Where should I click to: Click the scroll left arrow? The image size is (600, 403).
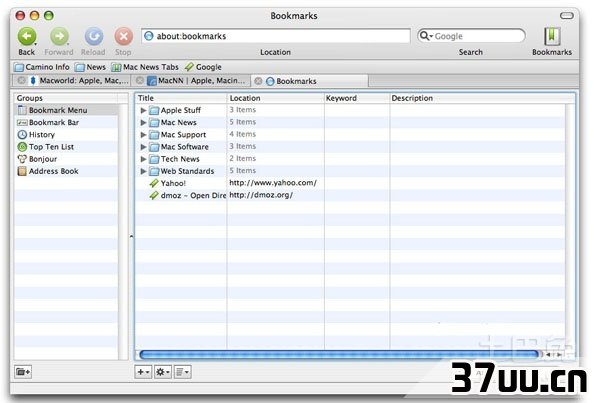(548, 355)
